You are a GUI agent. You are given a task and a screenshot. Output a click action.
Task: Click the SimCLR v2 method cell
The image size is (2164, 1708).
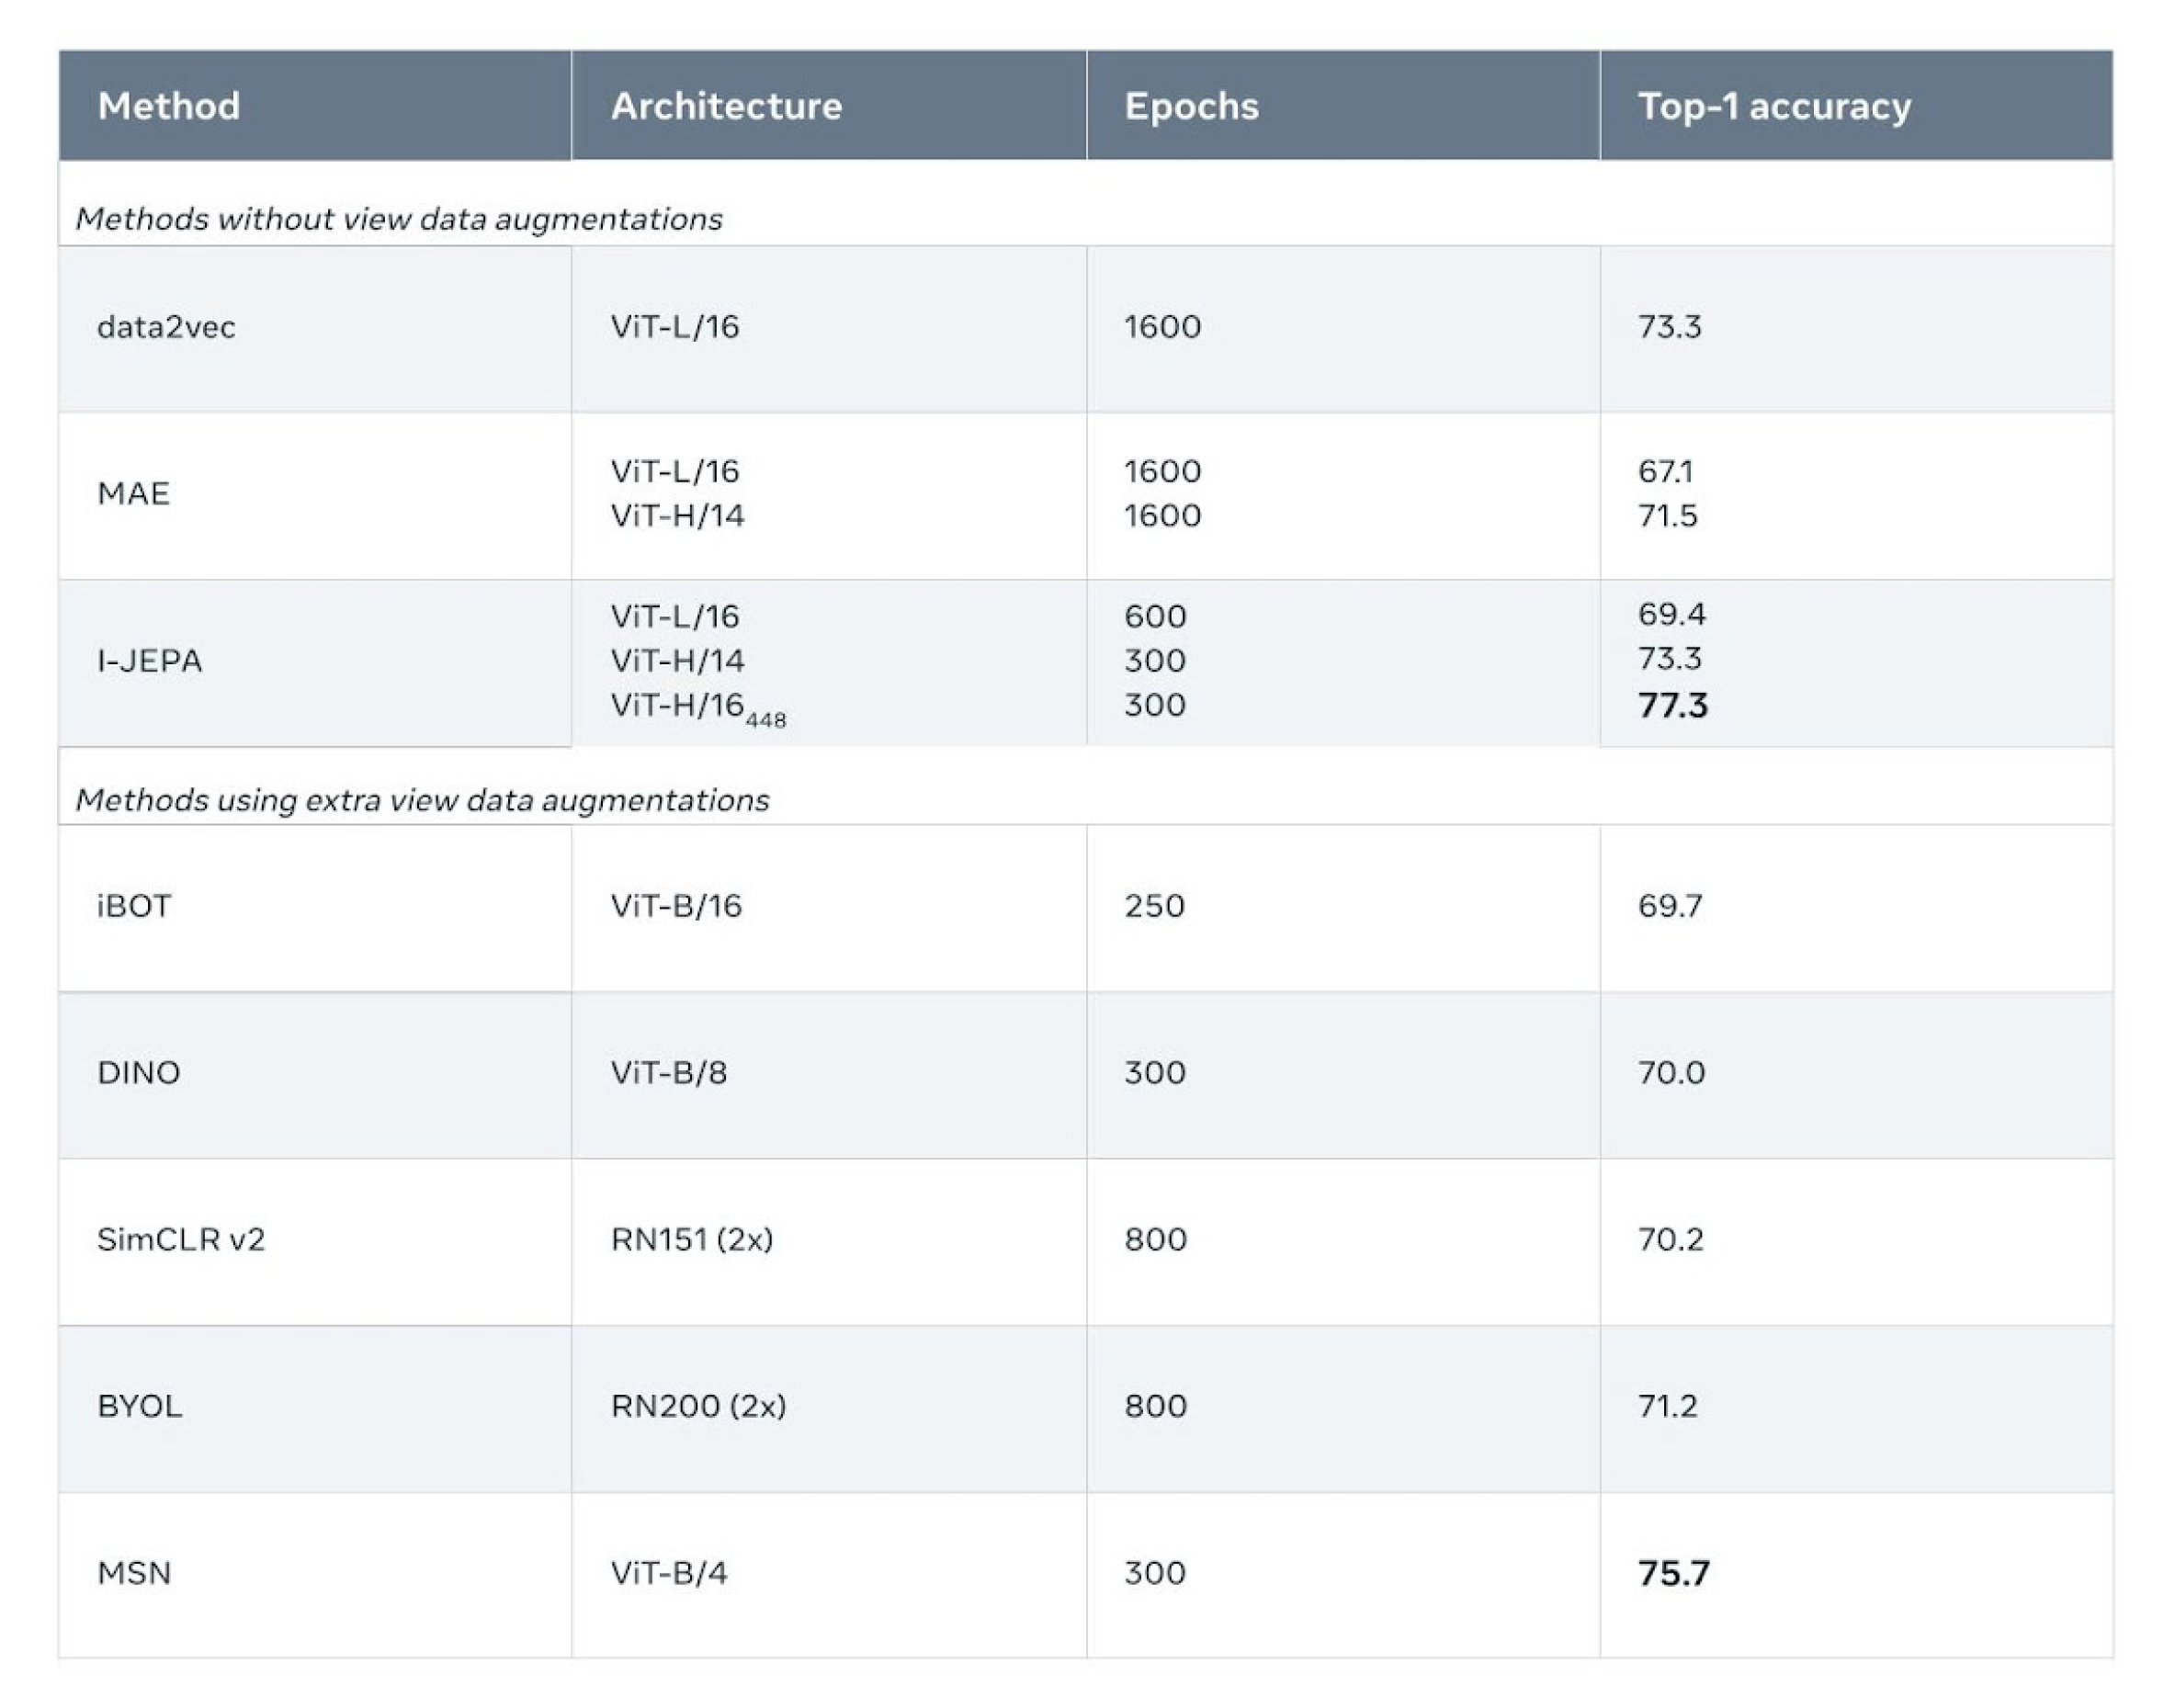click(x=181, y=1240)
